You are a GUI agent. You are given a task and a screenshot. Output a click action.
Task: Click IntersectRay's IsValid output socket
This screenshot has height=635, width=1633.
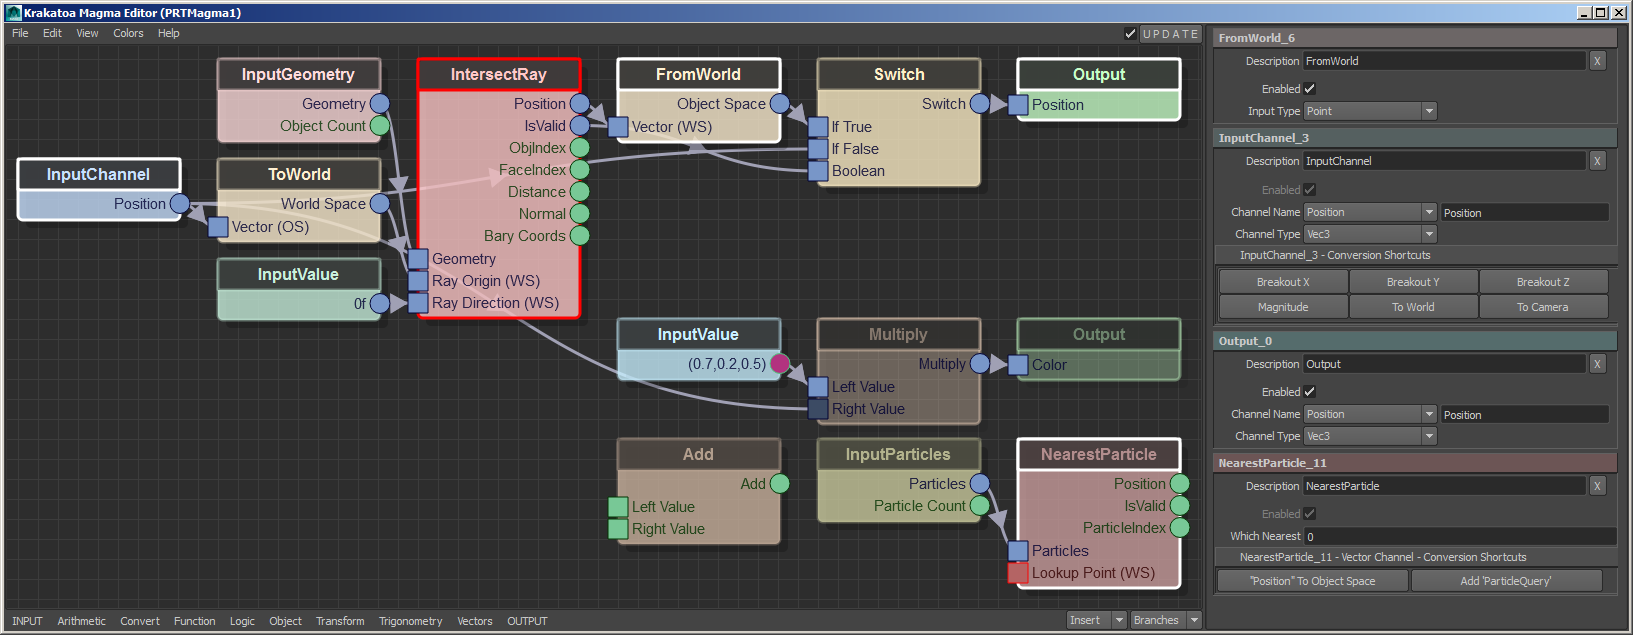pos(580,126)
